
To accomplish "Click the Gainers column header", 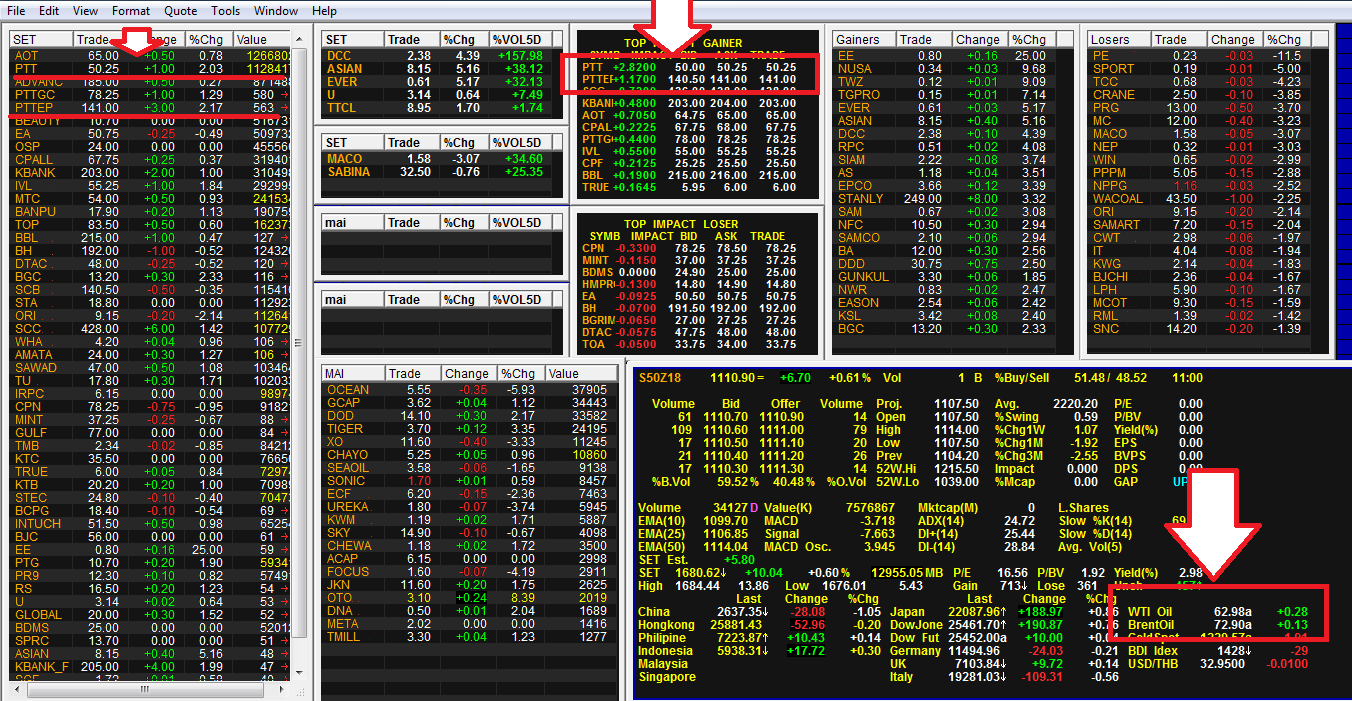I will [x=863, y=39].
